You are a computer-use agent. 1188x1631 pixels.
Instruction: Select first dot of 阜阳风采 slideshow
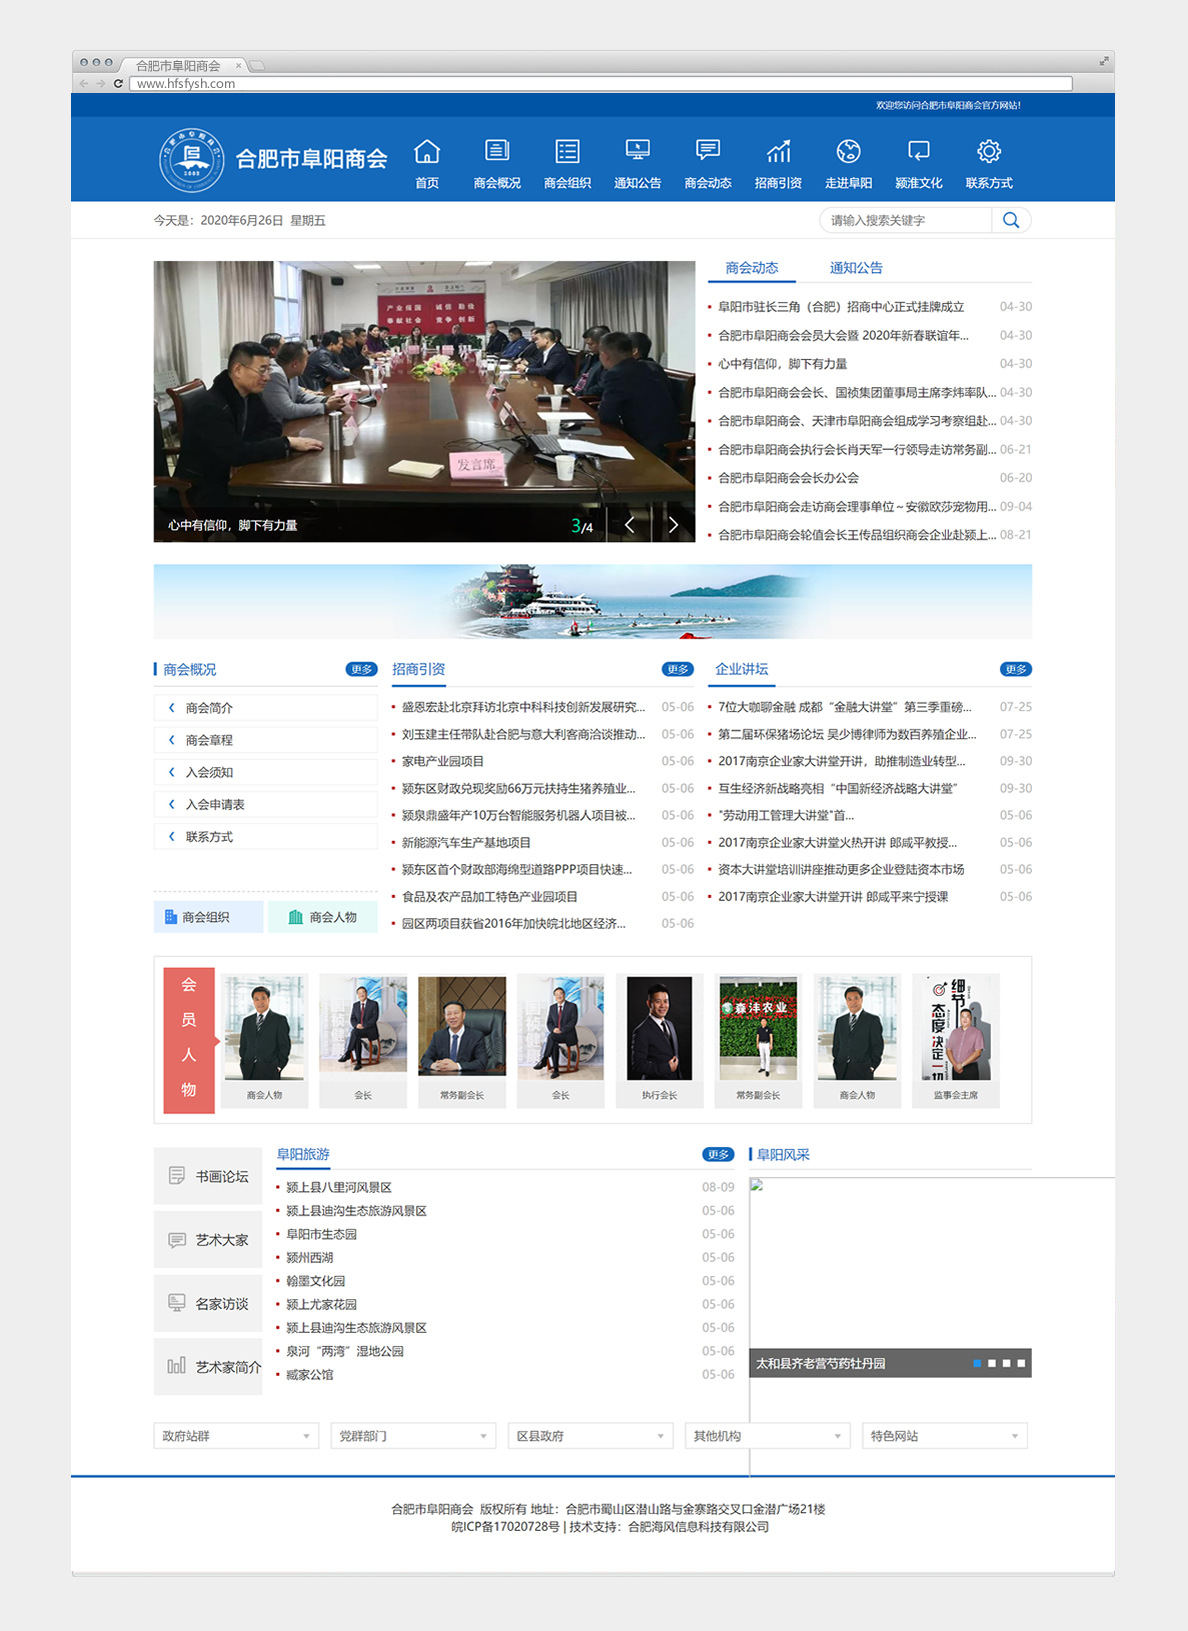pos(977,1363)
